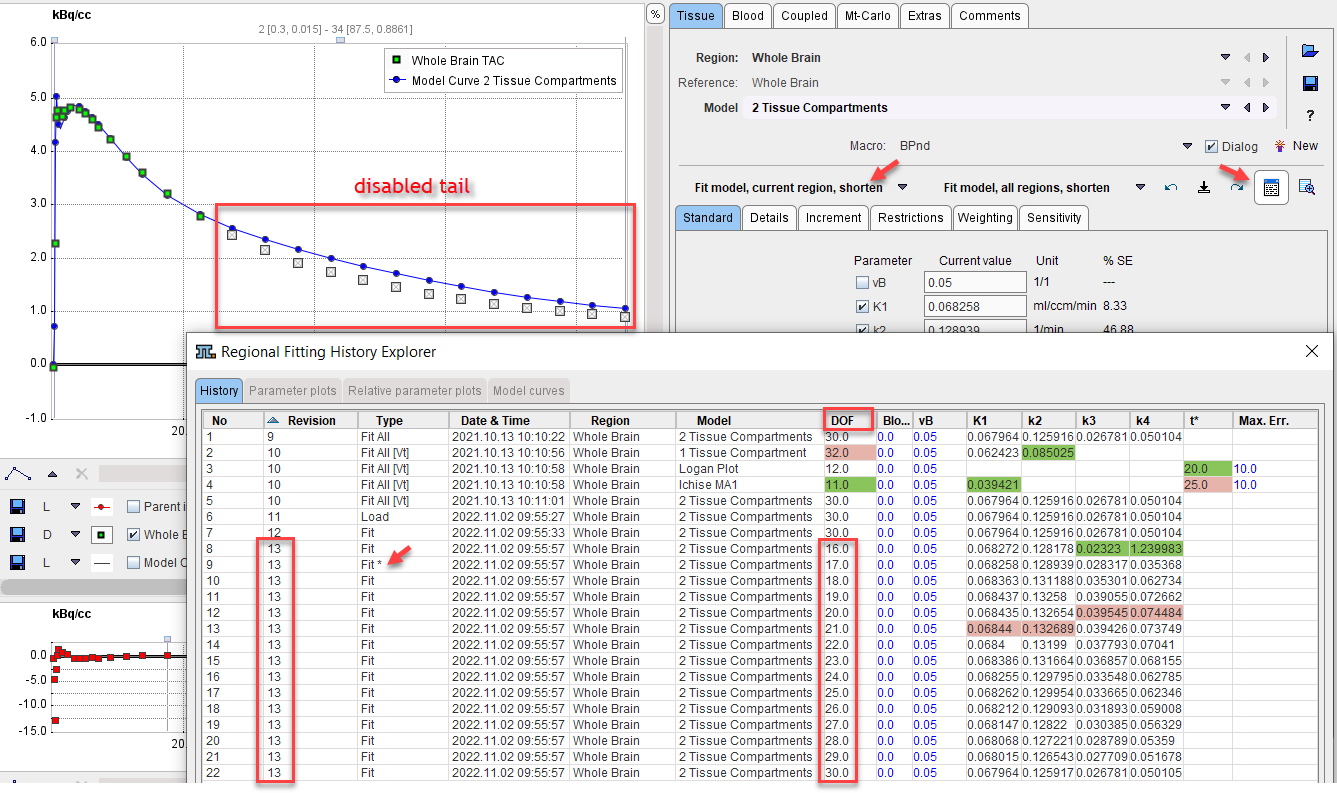Click the percent button beside the plot

click(x=655, y=14)
